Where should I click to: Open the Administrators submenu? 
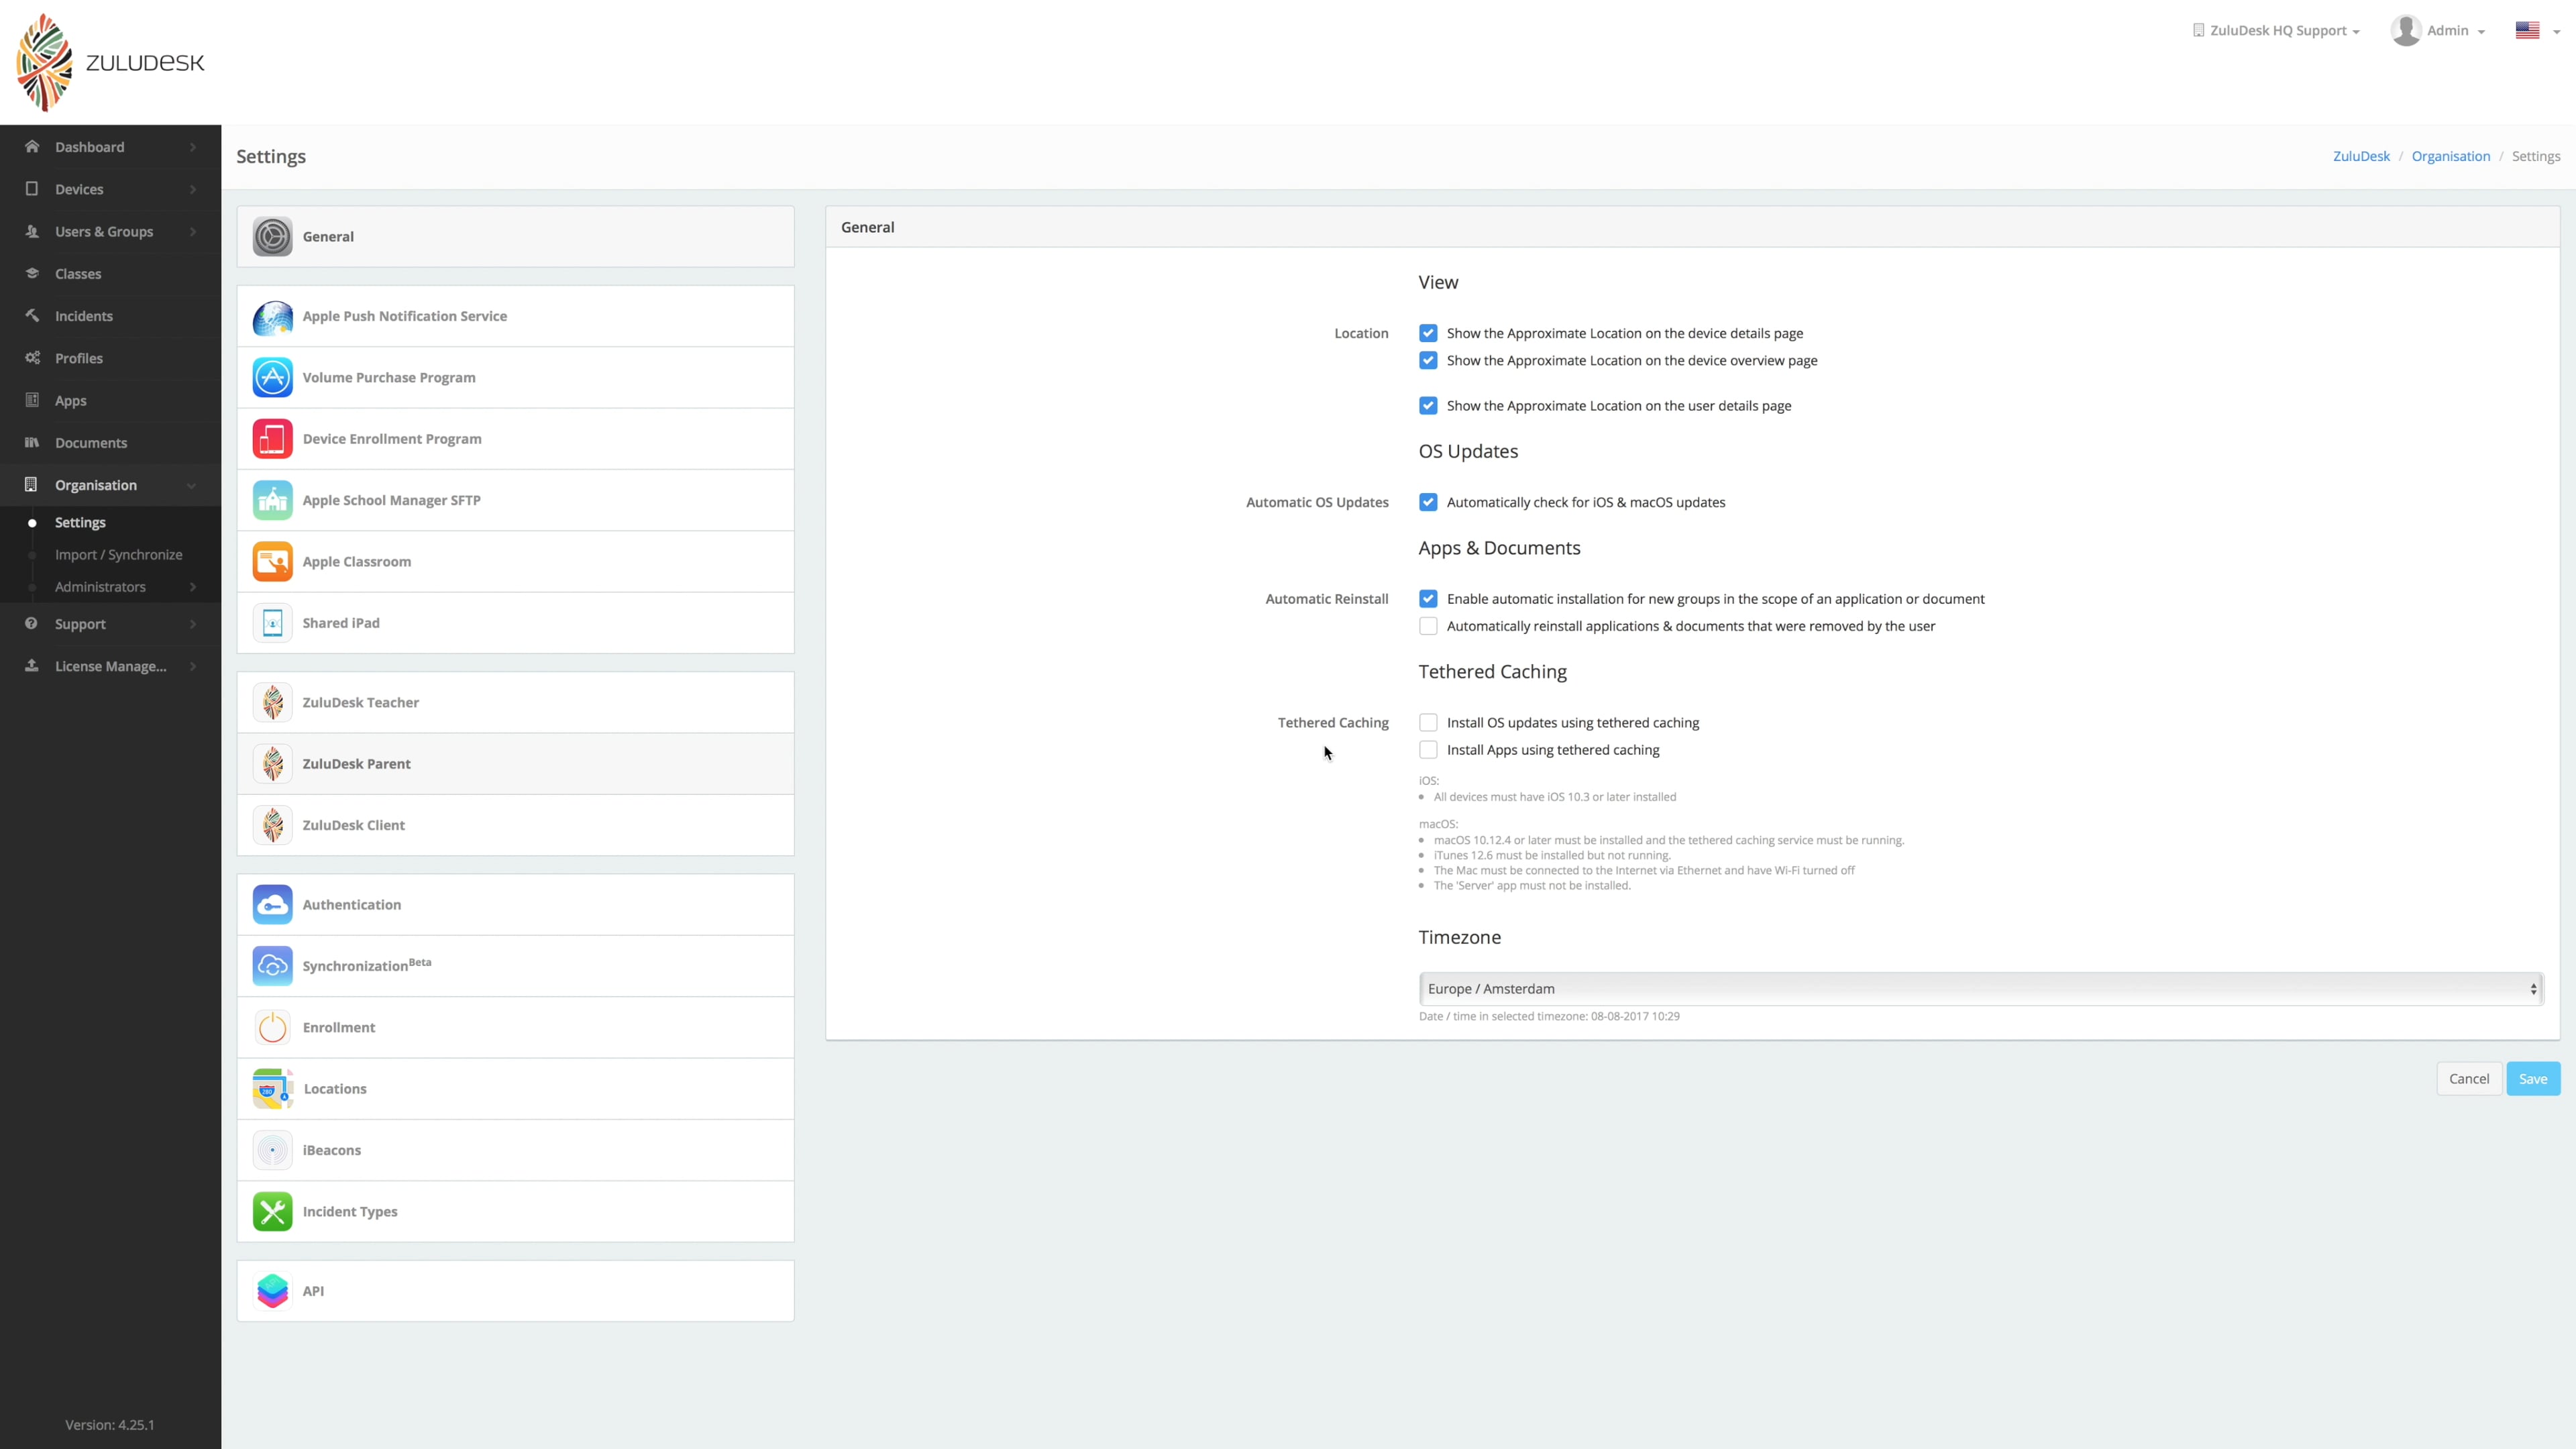click(x=100, y=587)
